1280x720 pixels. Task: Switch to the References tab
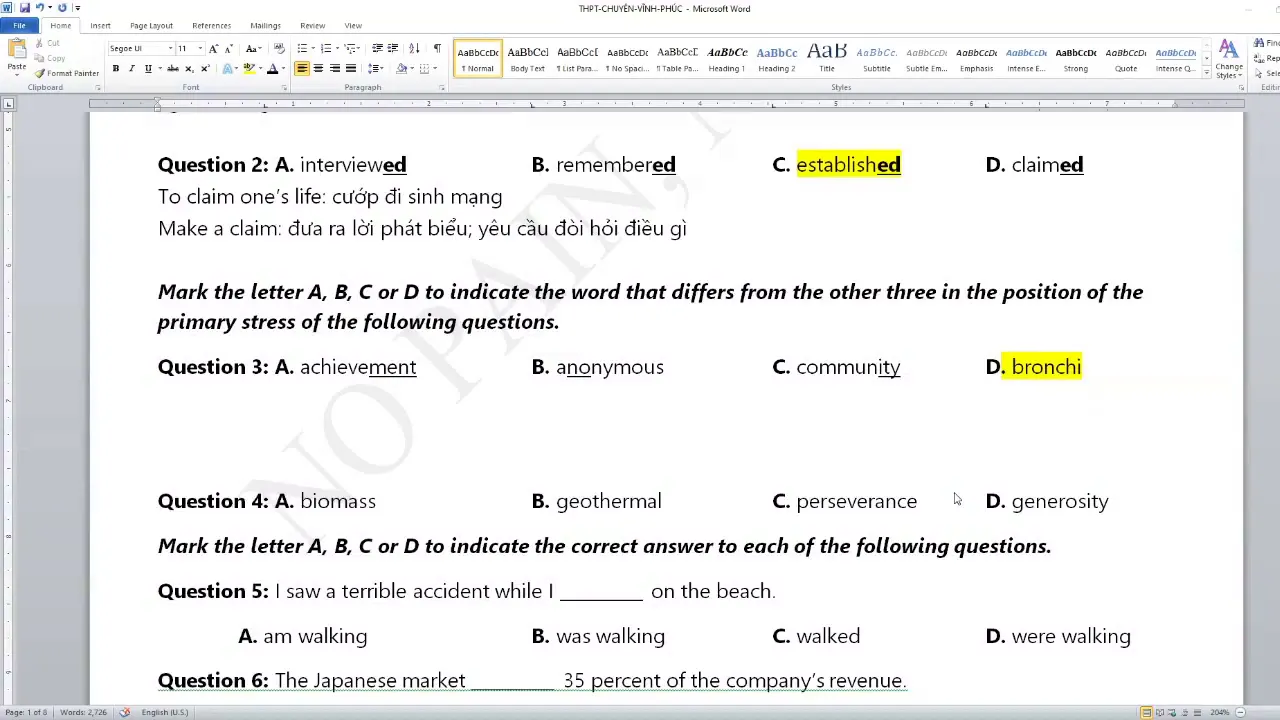[211, 25]
